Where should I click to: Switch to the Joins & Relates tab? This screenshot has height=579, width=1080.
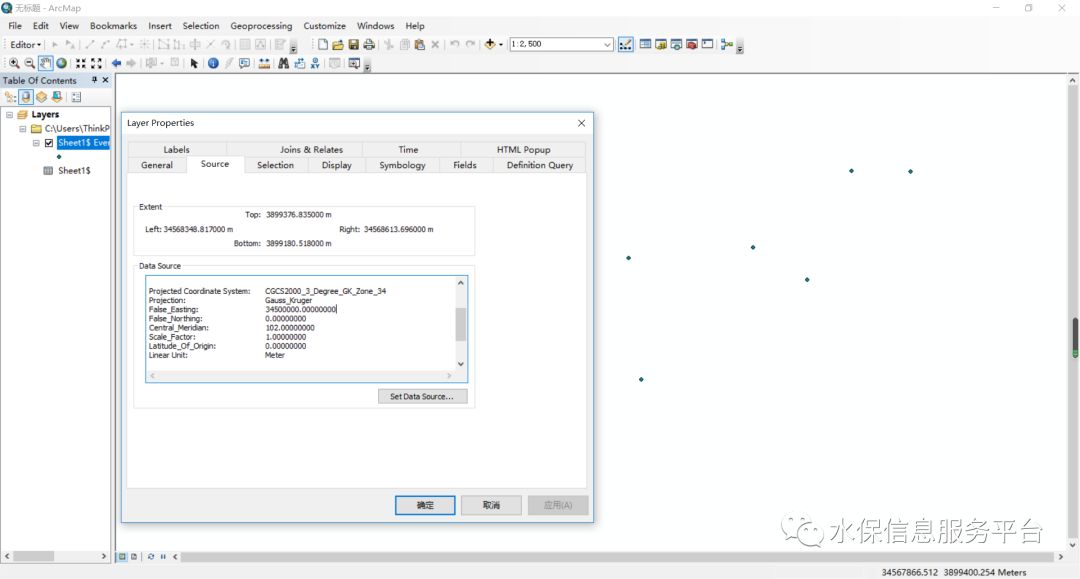click(x=311, y=149)
